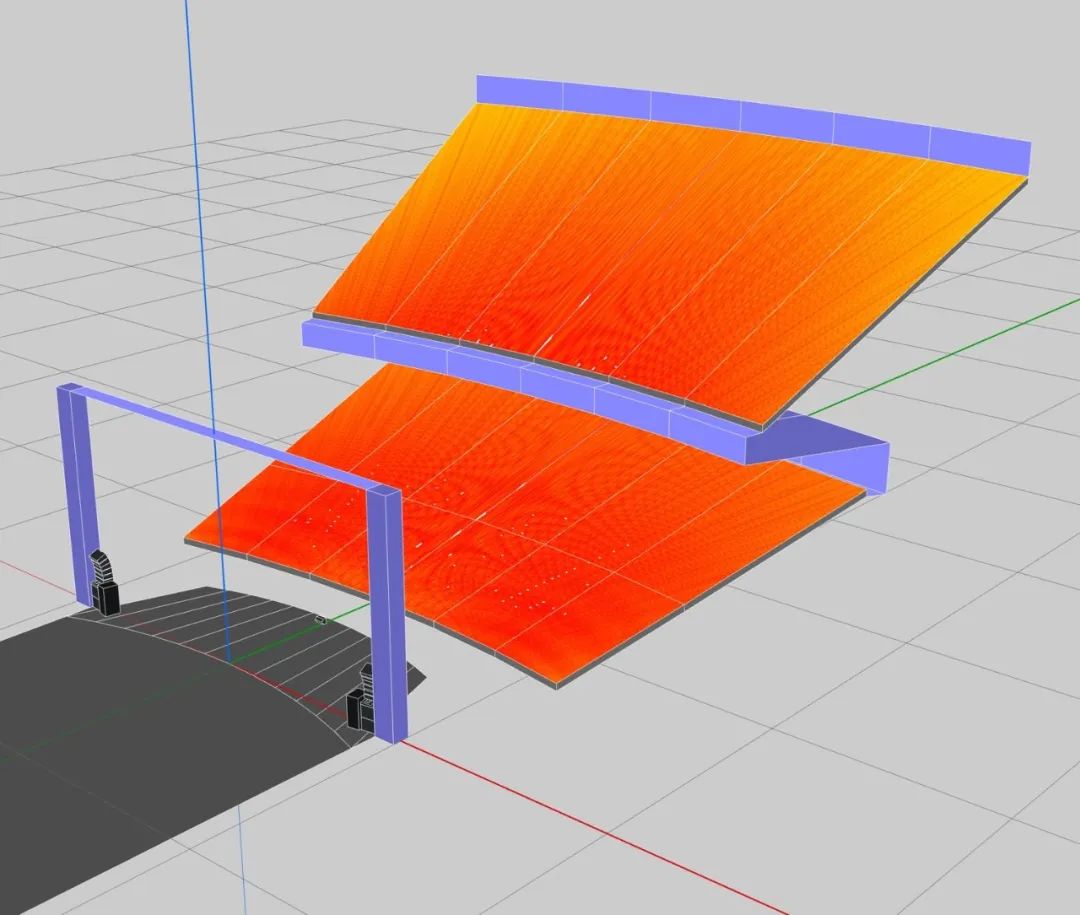Select the left line array speaker stack

point(102,566)
